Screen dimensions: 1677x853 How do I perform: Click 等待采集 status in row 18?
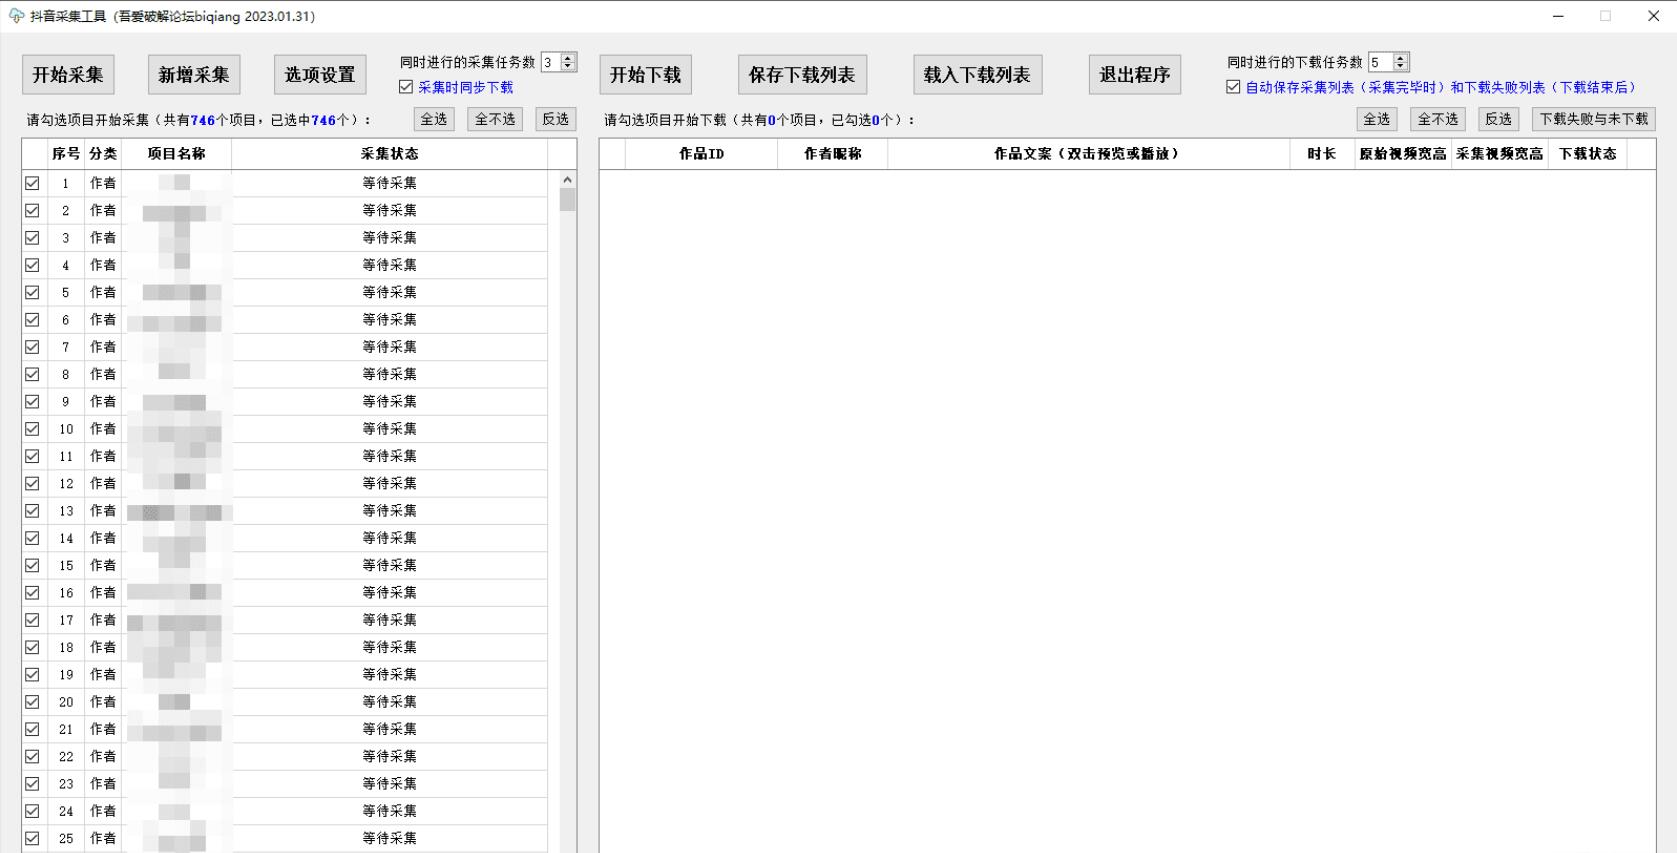click(x=390, y=648)
